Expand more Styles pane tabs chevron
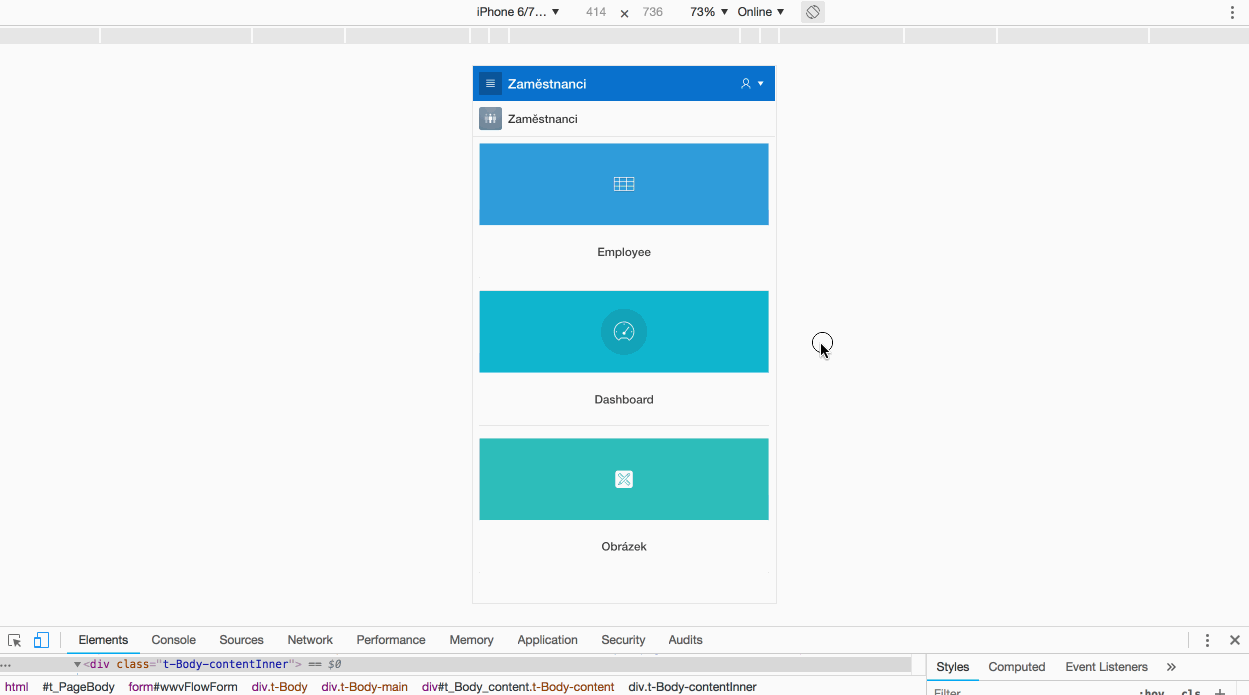The image size is (1249, 695). (x=1171, y=667)
